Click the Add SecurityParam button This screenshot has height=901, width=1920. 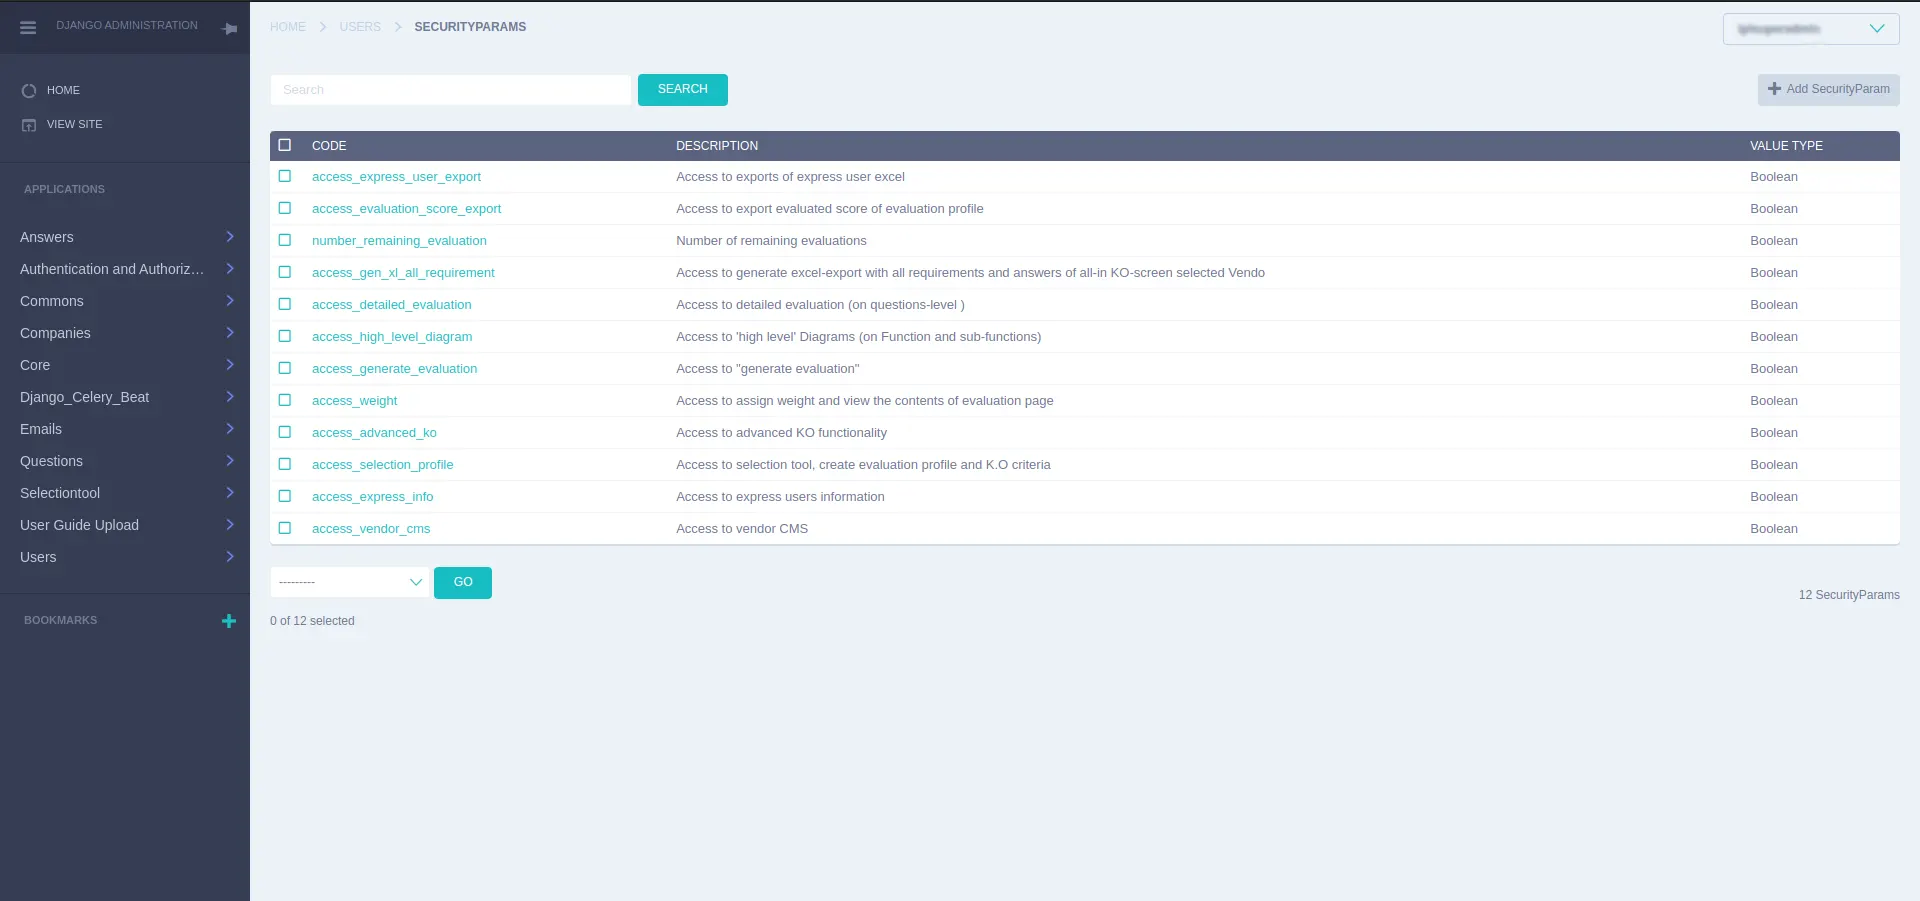pos(1828,89)
